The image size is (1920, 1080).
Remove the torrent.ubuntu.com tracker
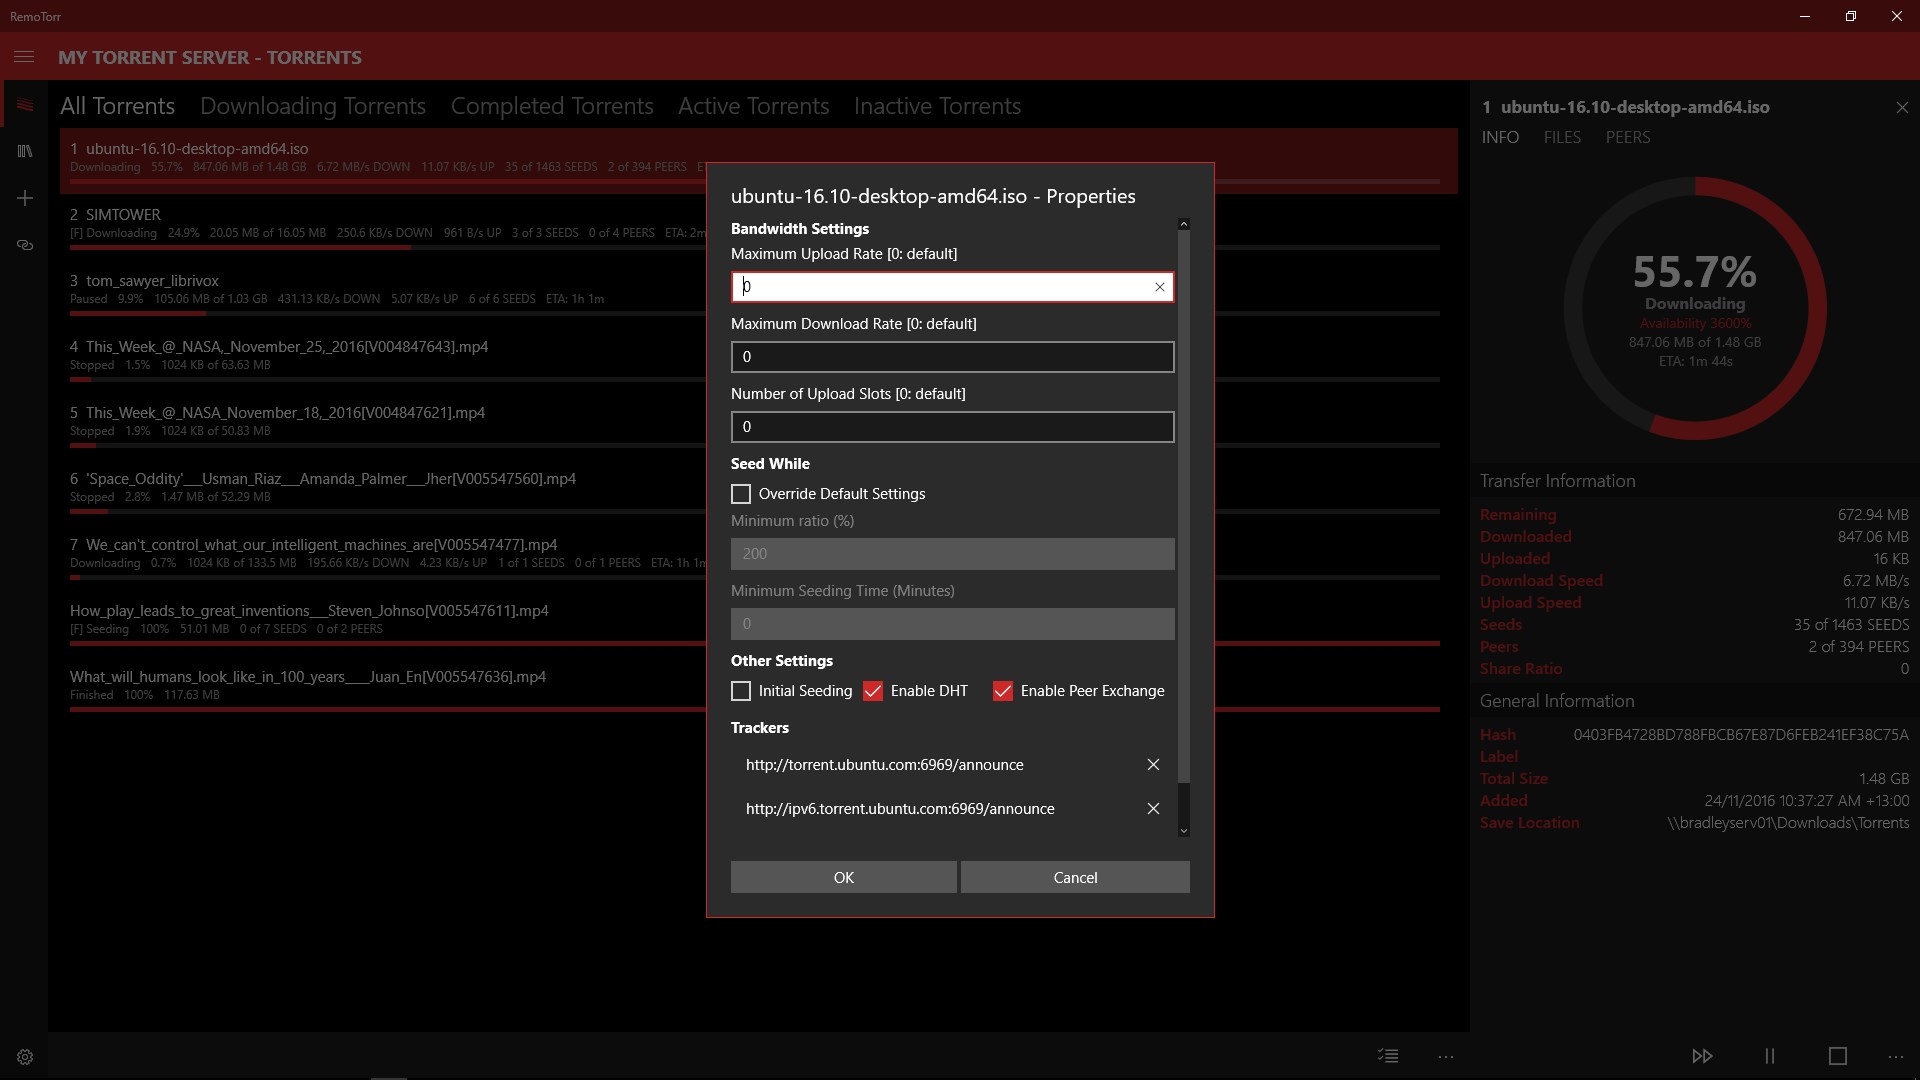pyautogui.click(x=1153, y=765)
